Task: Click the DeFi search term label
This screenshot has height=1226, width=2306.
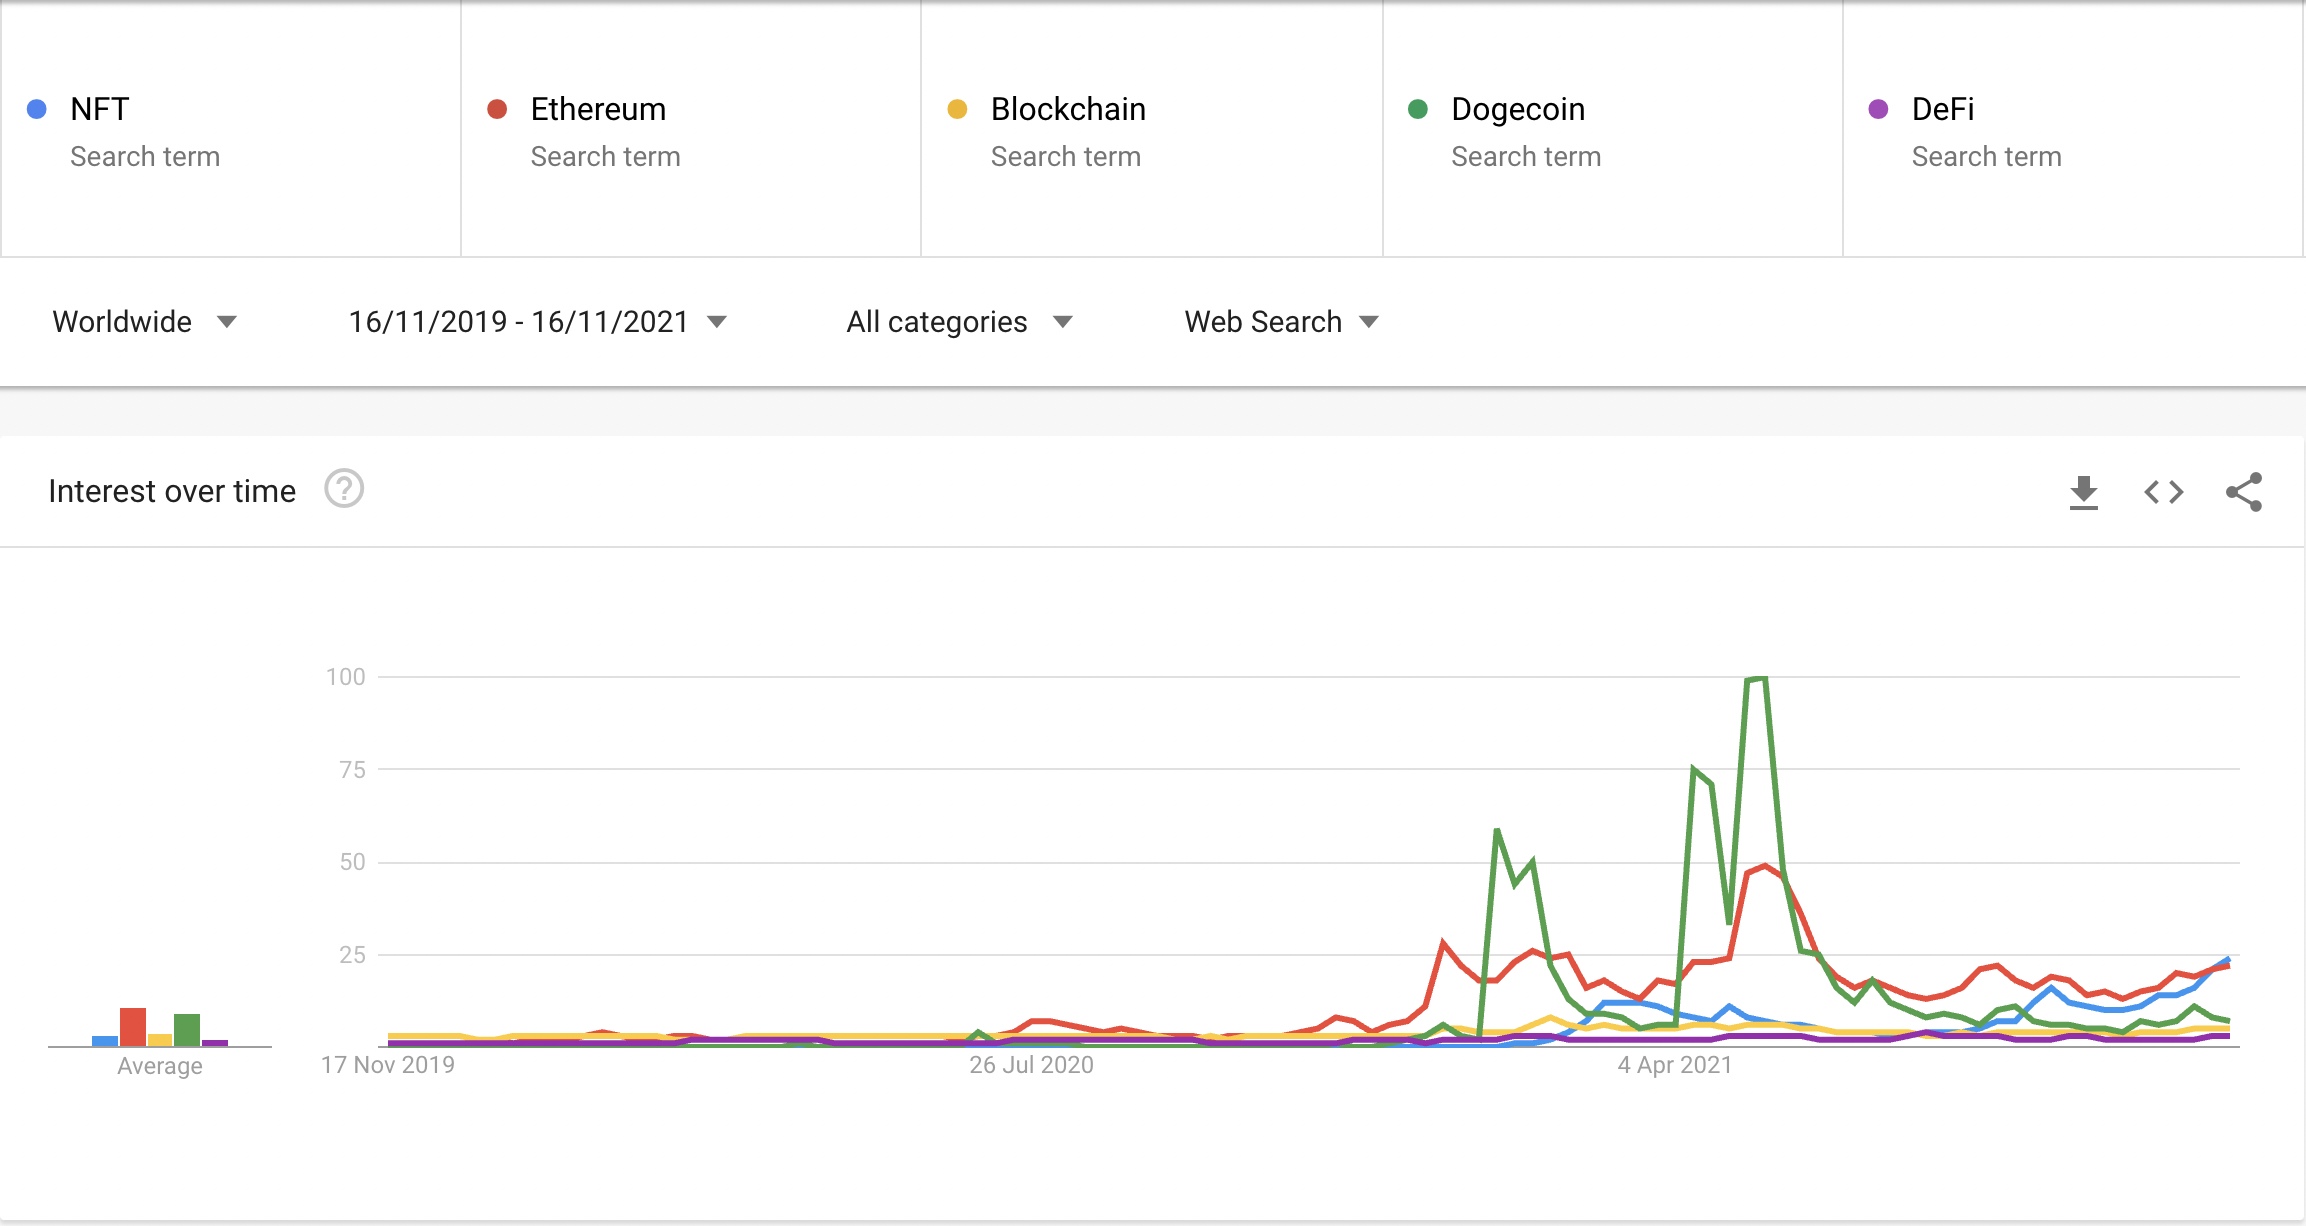Action: click(1943, 109)
